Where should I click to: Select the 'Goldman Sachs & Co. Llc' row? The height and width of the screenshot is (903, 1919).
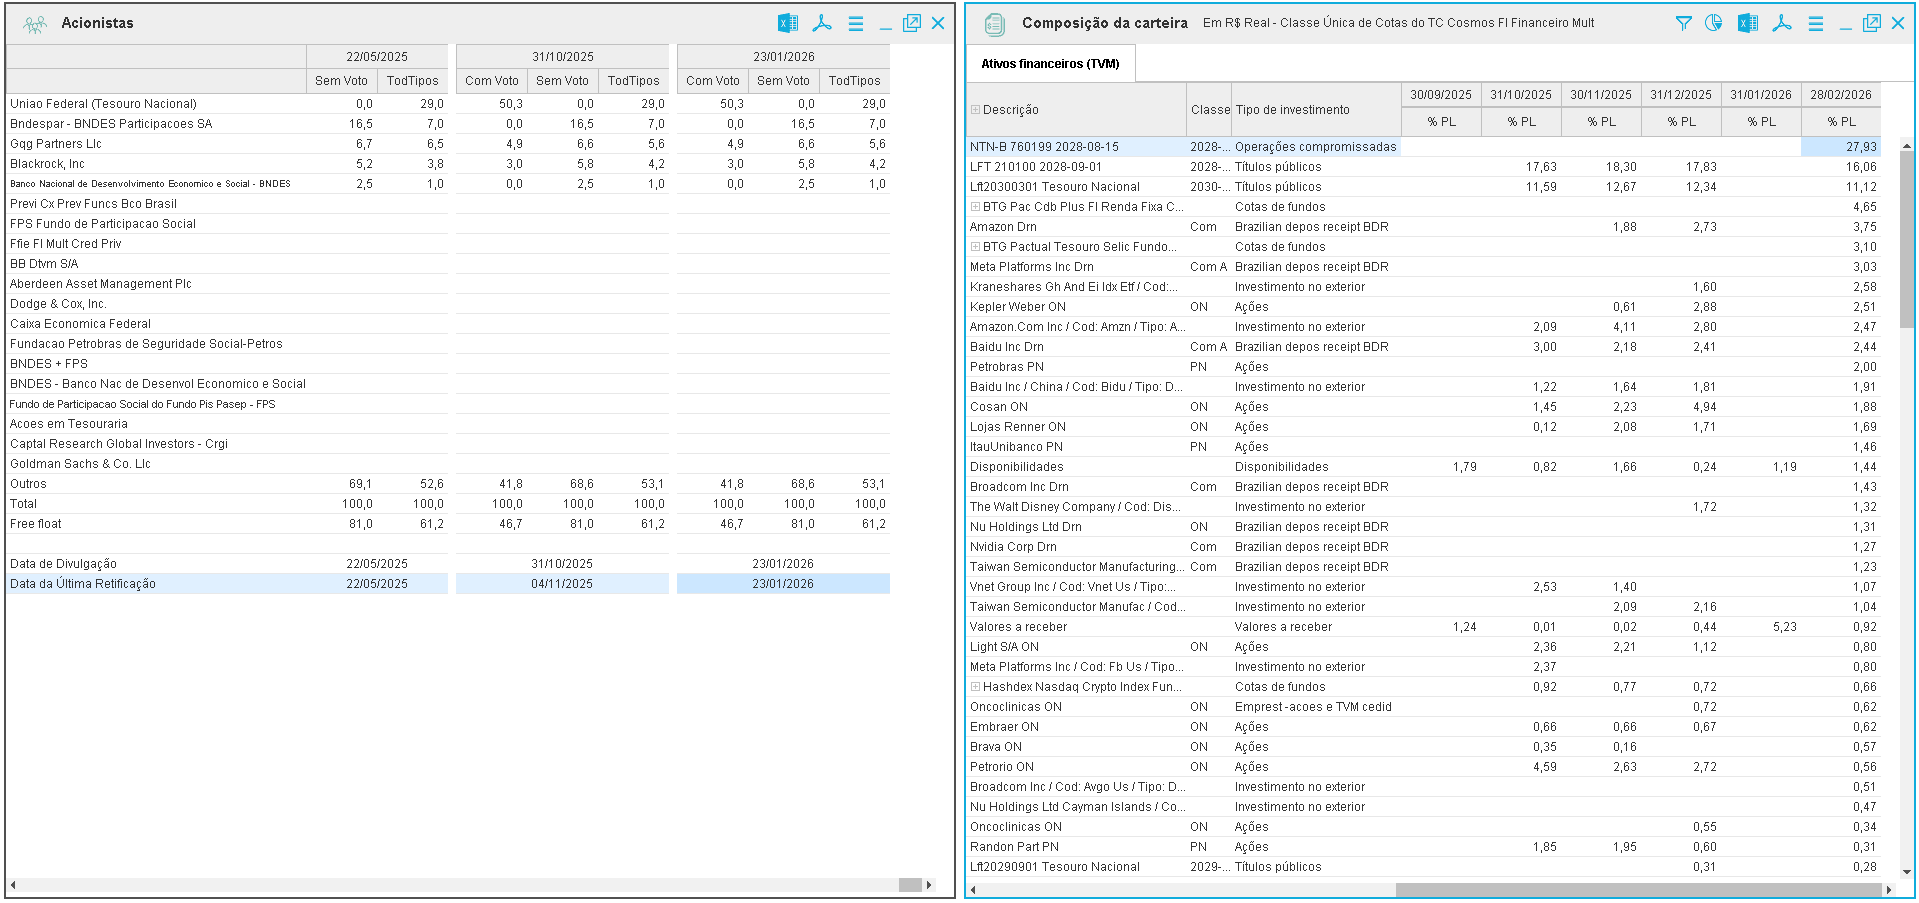click(x=448, y=464)
